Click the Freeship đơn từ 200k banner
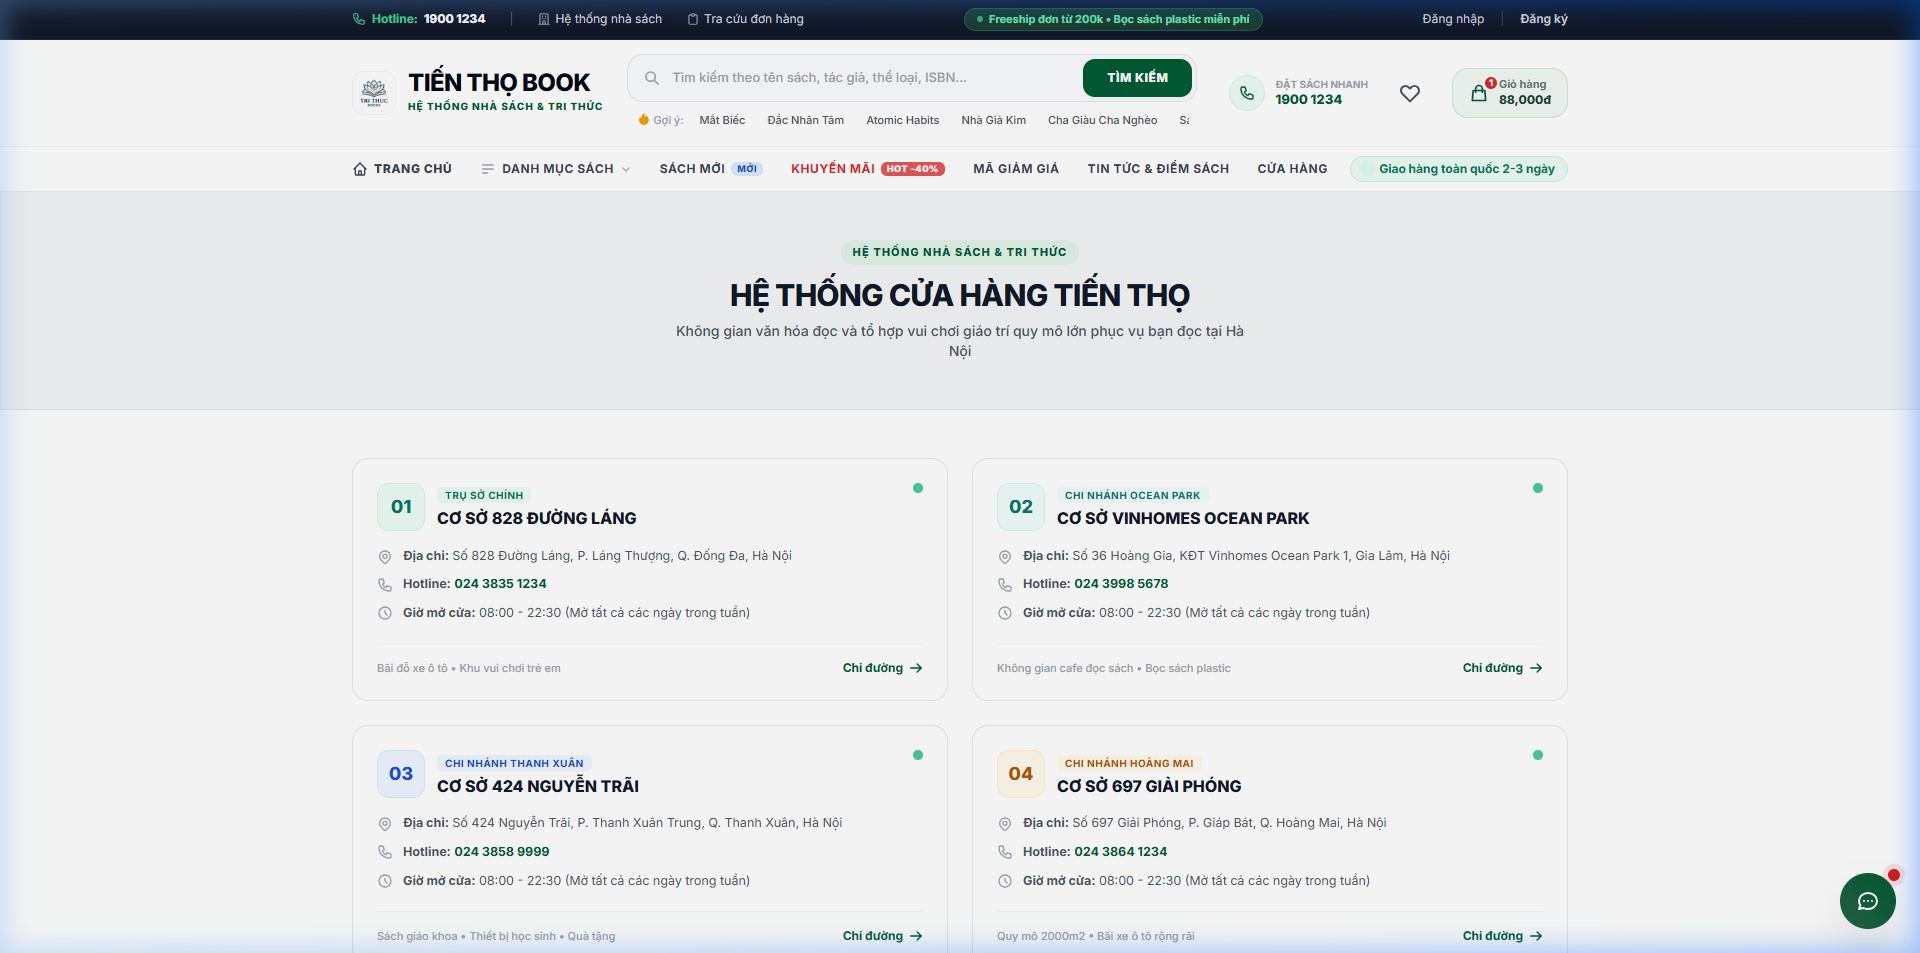Screen dimensions: 1920x953 tap(1113, 19)
